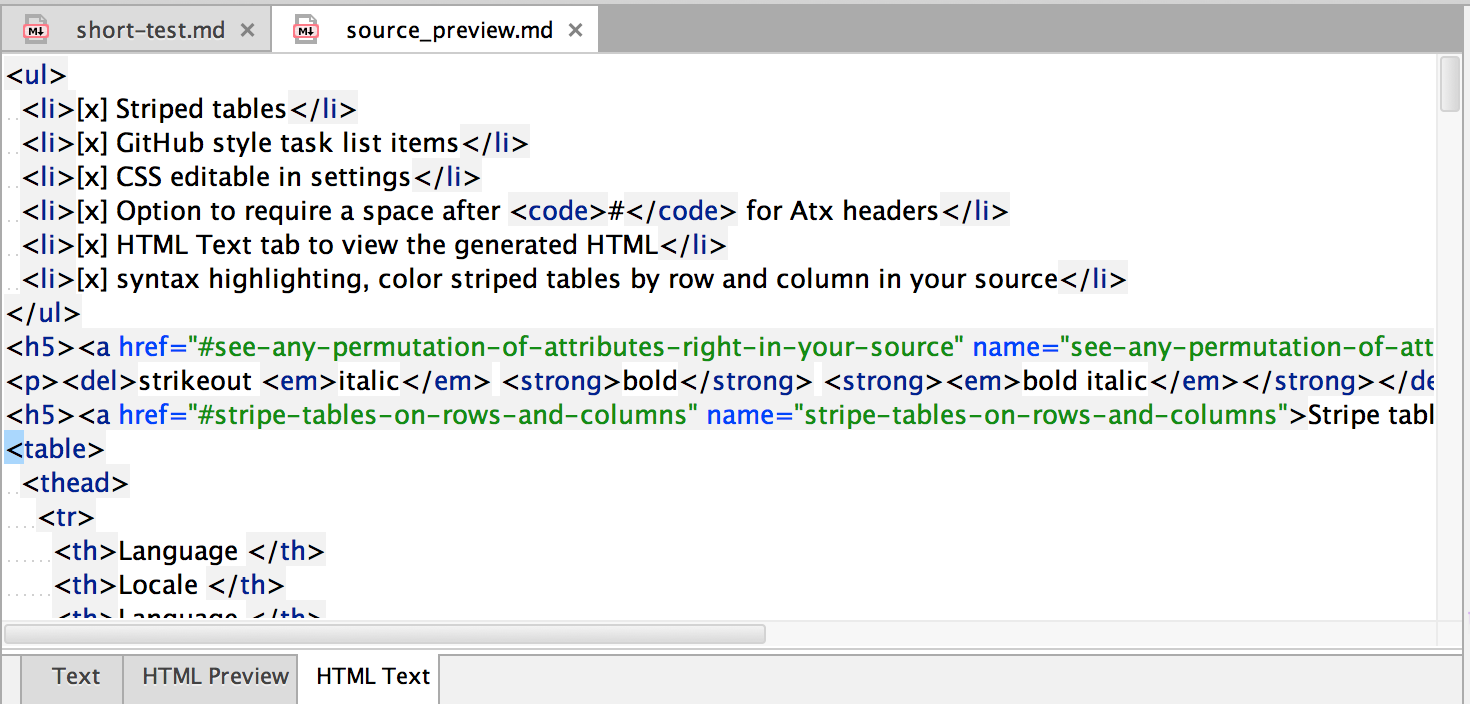
Task: Place cursor on the opening <ul> line
Action: coord(37,75)
